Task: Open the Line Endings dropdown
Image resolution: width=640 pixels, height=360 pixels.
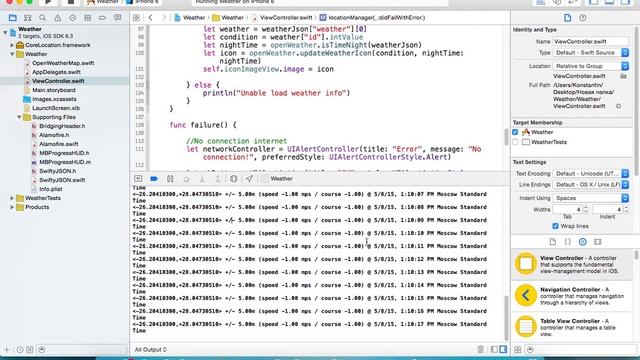Action: [x=591, y=184]
